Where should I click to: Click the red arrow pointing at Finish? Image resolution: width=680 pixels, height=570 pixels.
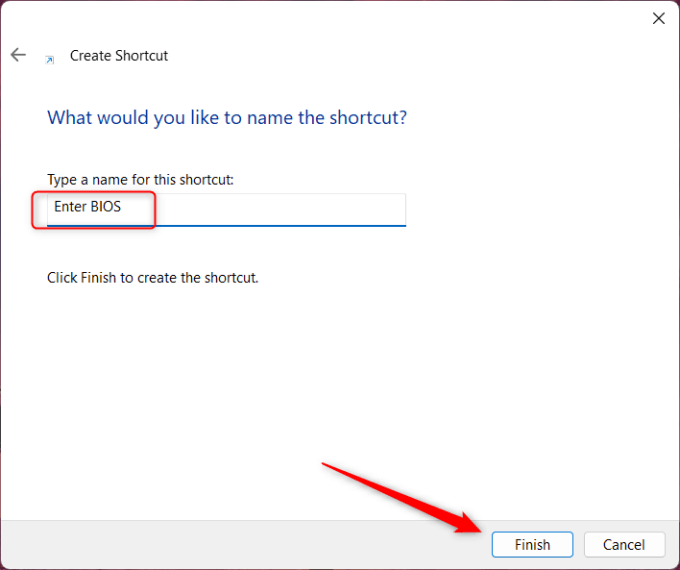[400, 495]
